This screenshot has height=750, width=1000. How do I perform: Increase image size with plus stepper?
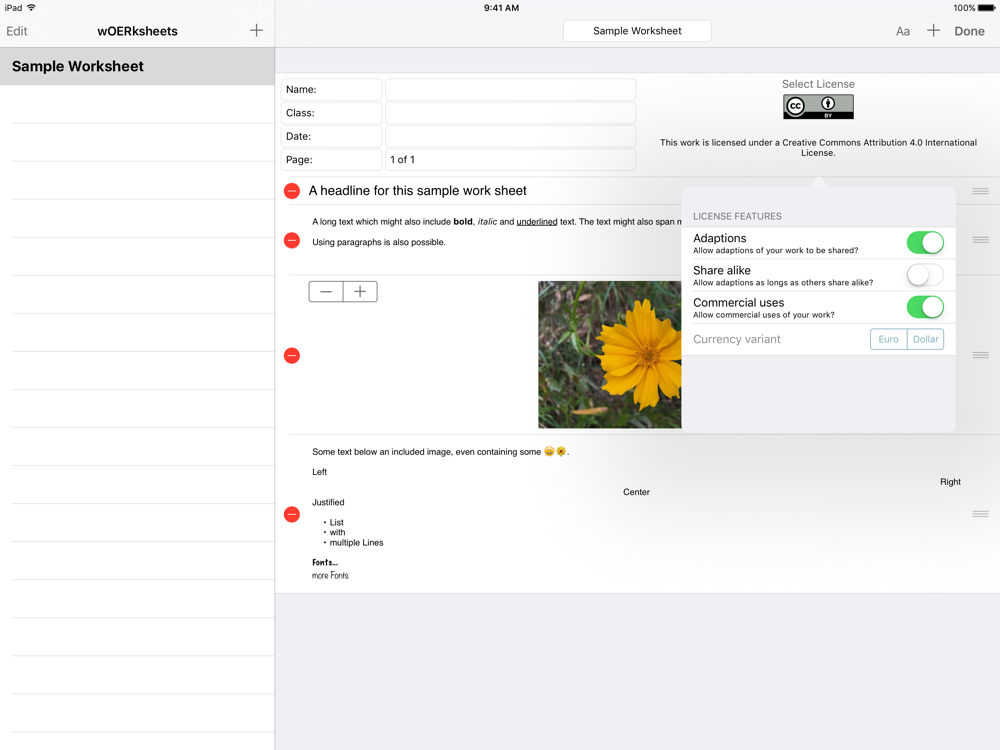pos(360,292)
